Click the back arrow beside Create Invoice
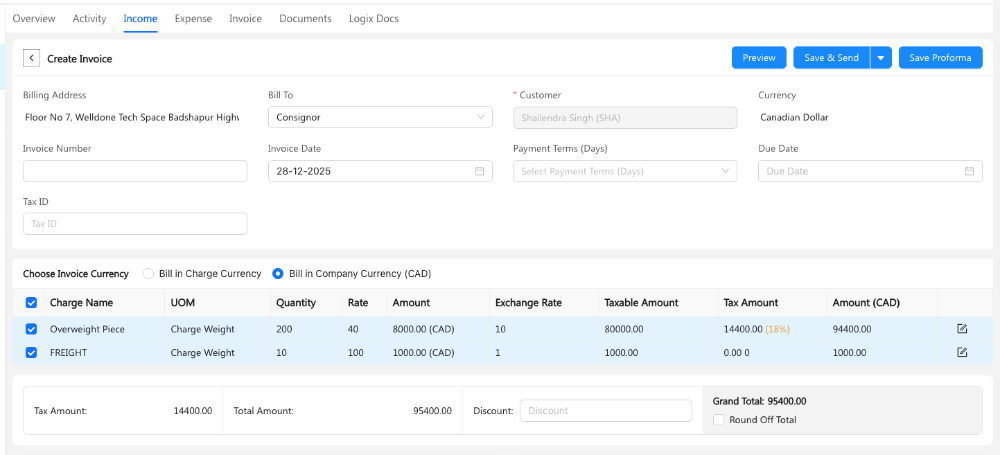The width and height of the screenshot is (1000, 455). (32, 59)
